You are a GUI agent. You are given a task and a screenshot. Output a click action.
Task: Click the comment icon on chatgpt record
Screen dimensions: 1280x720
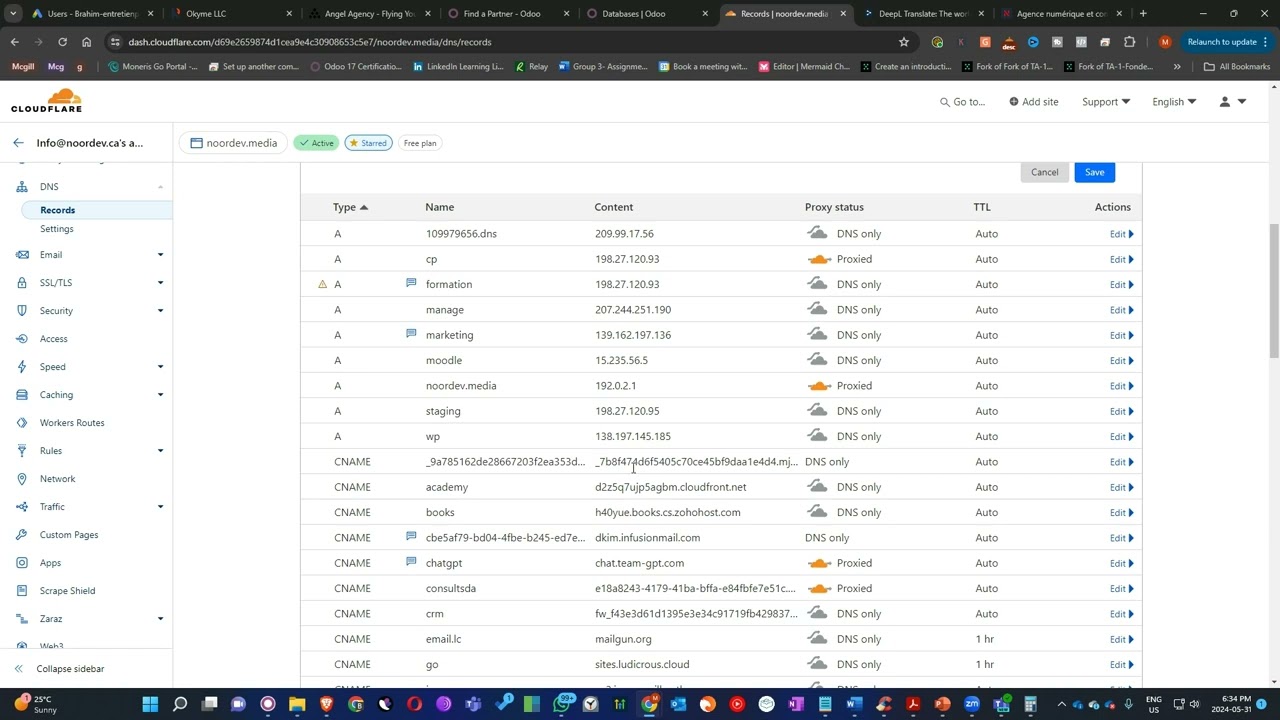click(411, 562)
